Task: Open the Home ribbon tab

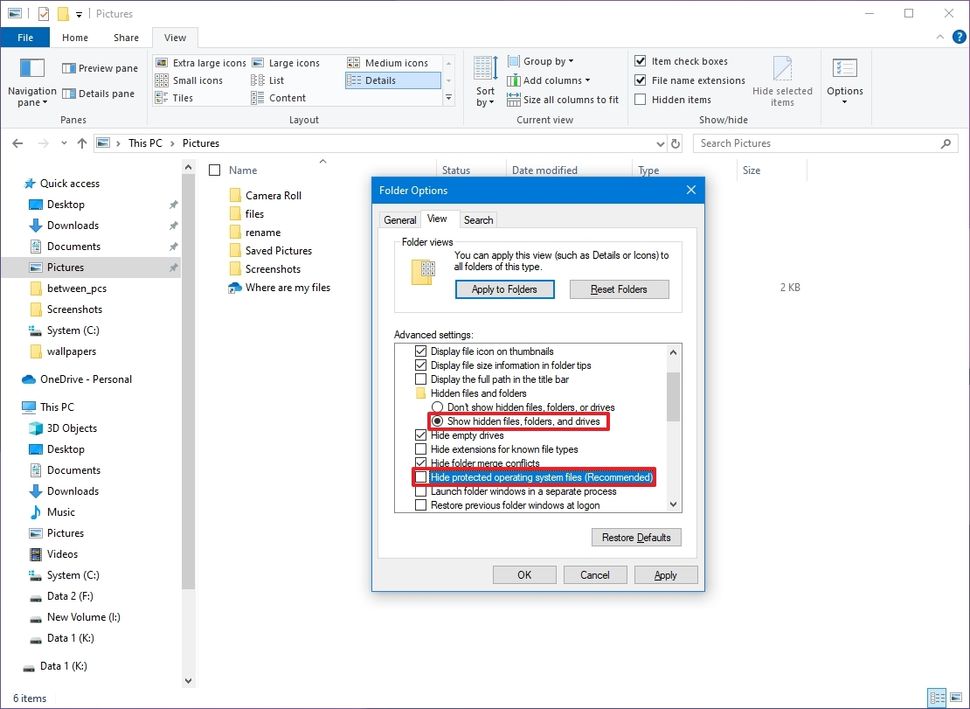Action: 74,37
